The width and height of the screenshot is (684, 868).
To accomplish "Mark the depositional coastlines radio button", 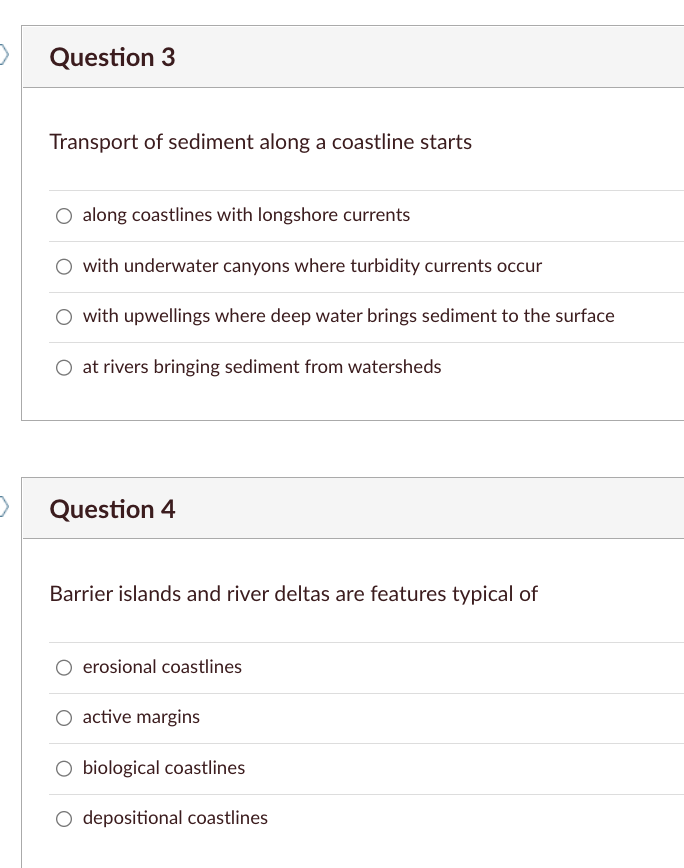I will point(65,819).
